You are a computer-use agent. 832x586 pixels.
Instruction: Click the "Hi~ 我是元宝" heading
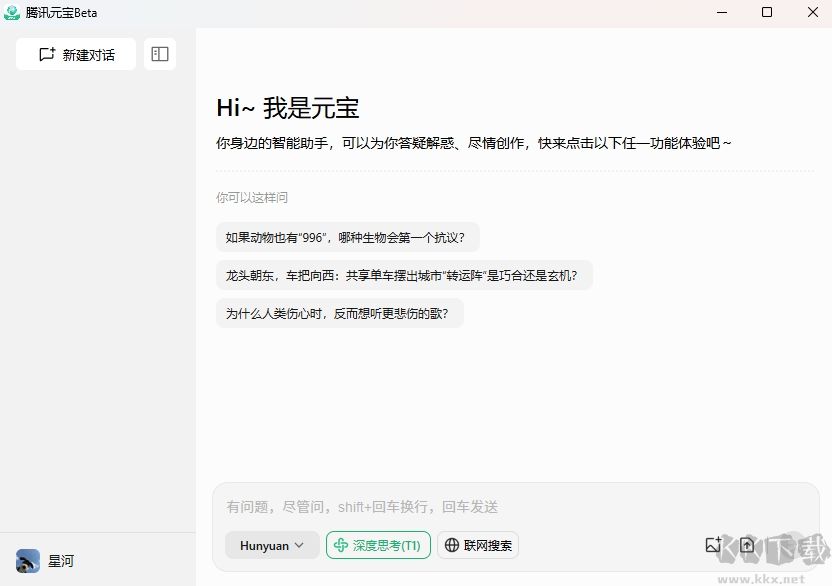(288, 108)
